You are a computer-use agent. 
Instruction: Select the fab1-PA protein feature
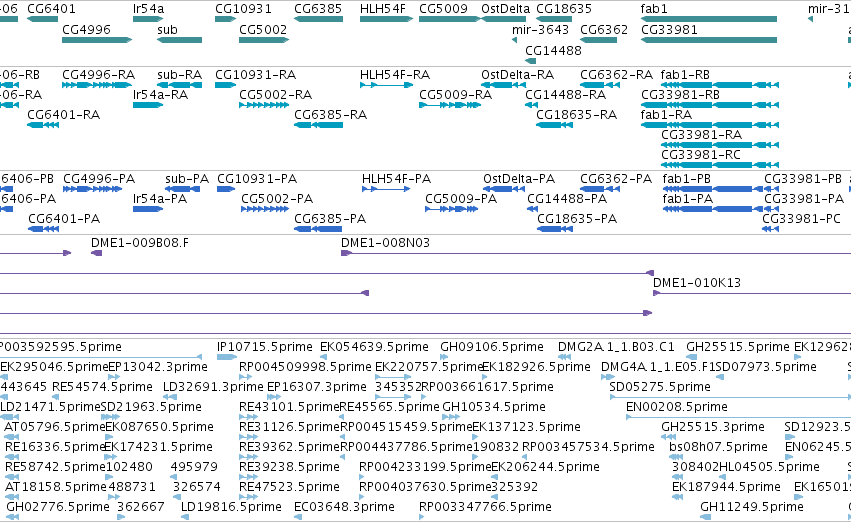point(712,209)
